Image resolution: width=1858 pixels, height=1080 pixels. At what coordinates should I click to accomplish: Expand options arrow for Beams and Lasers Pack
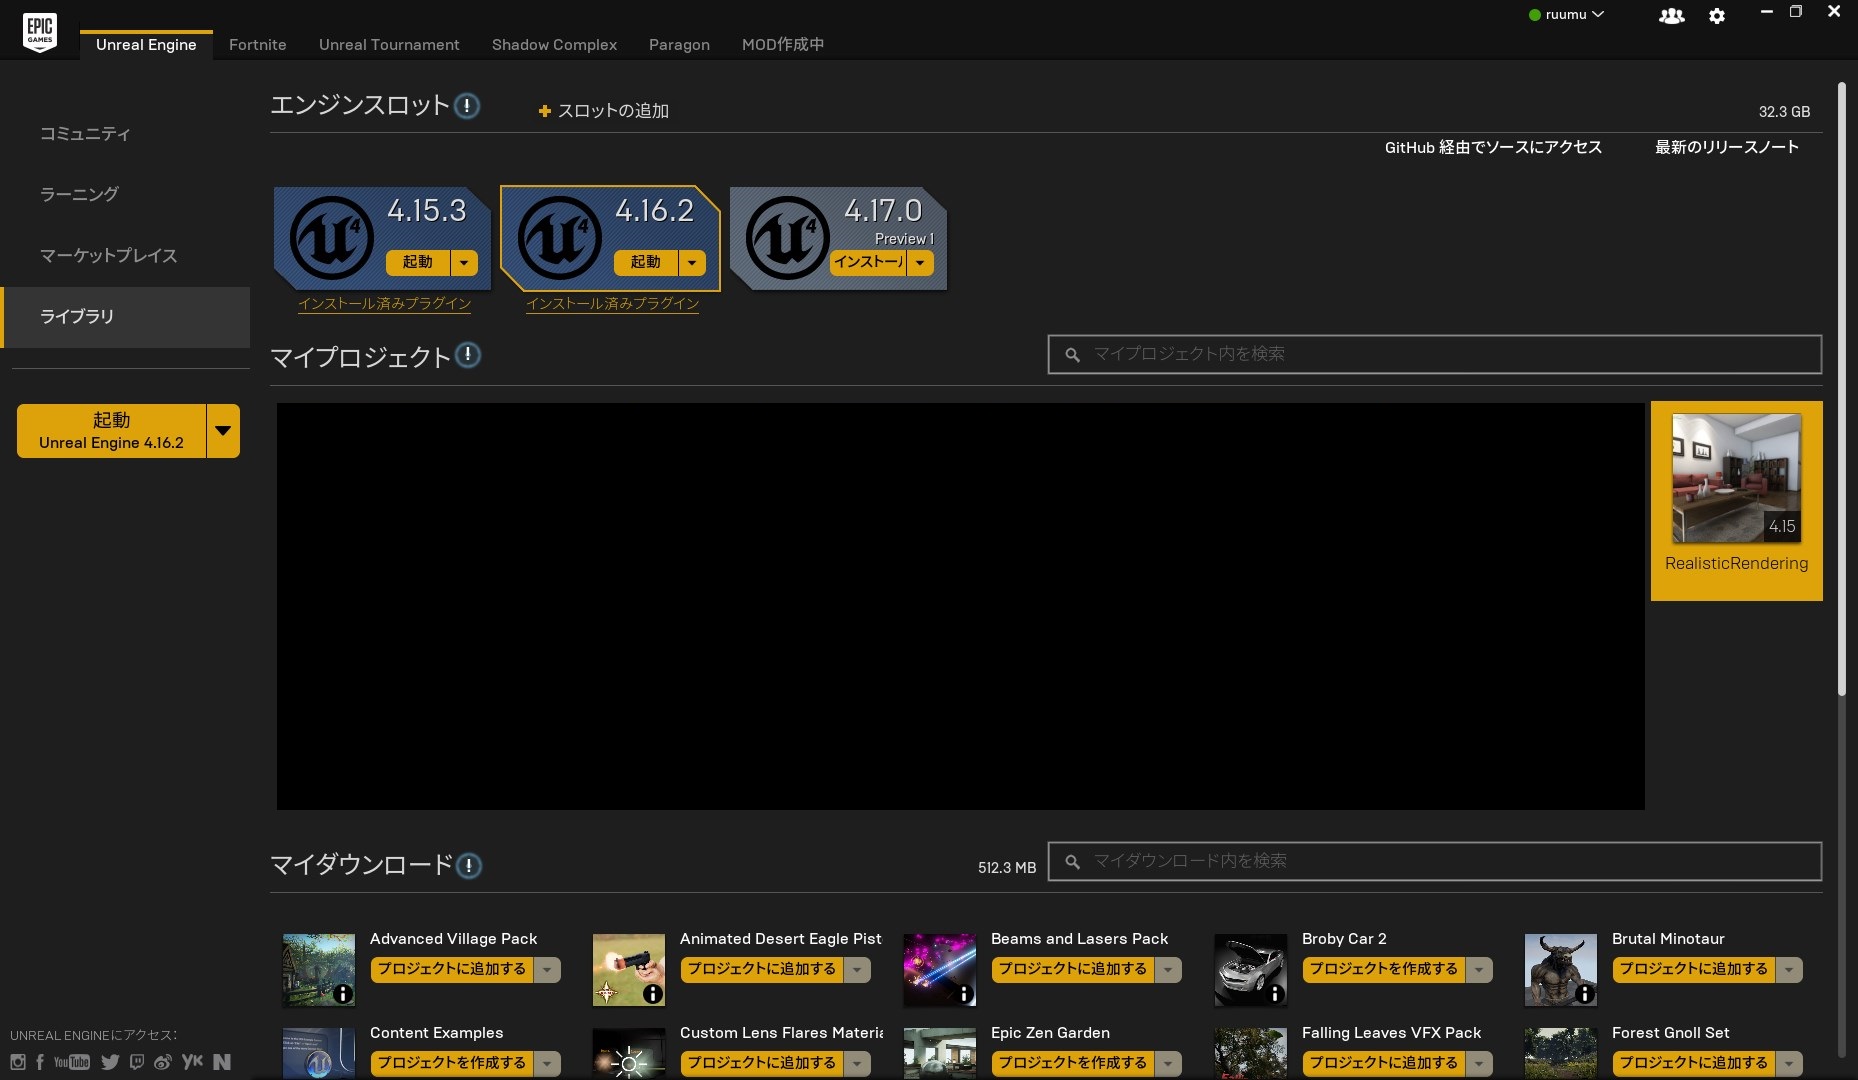1168,970
